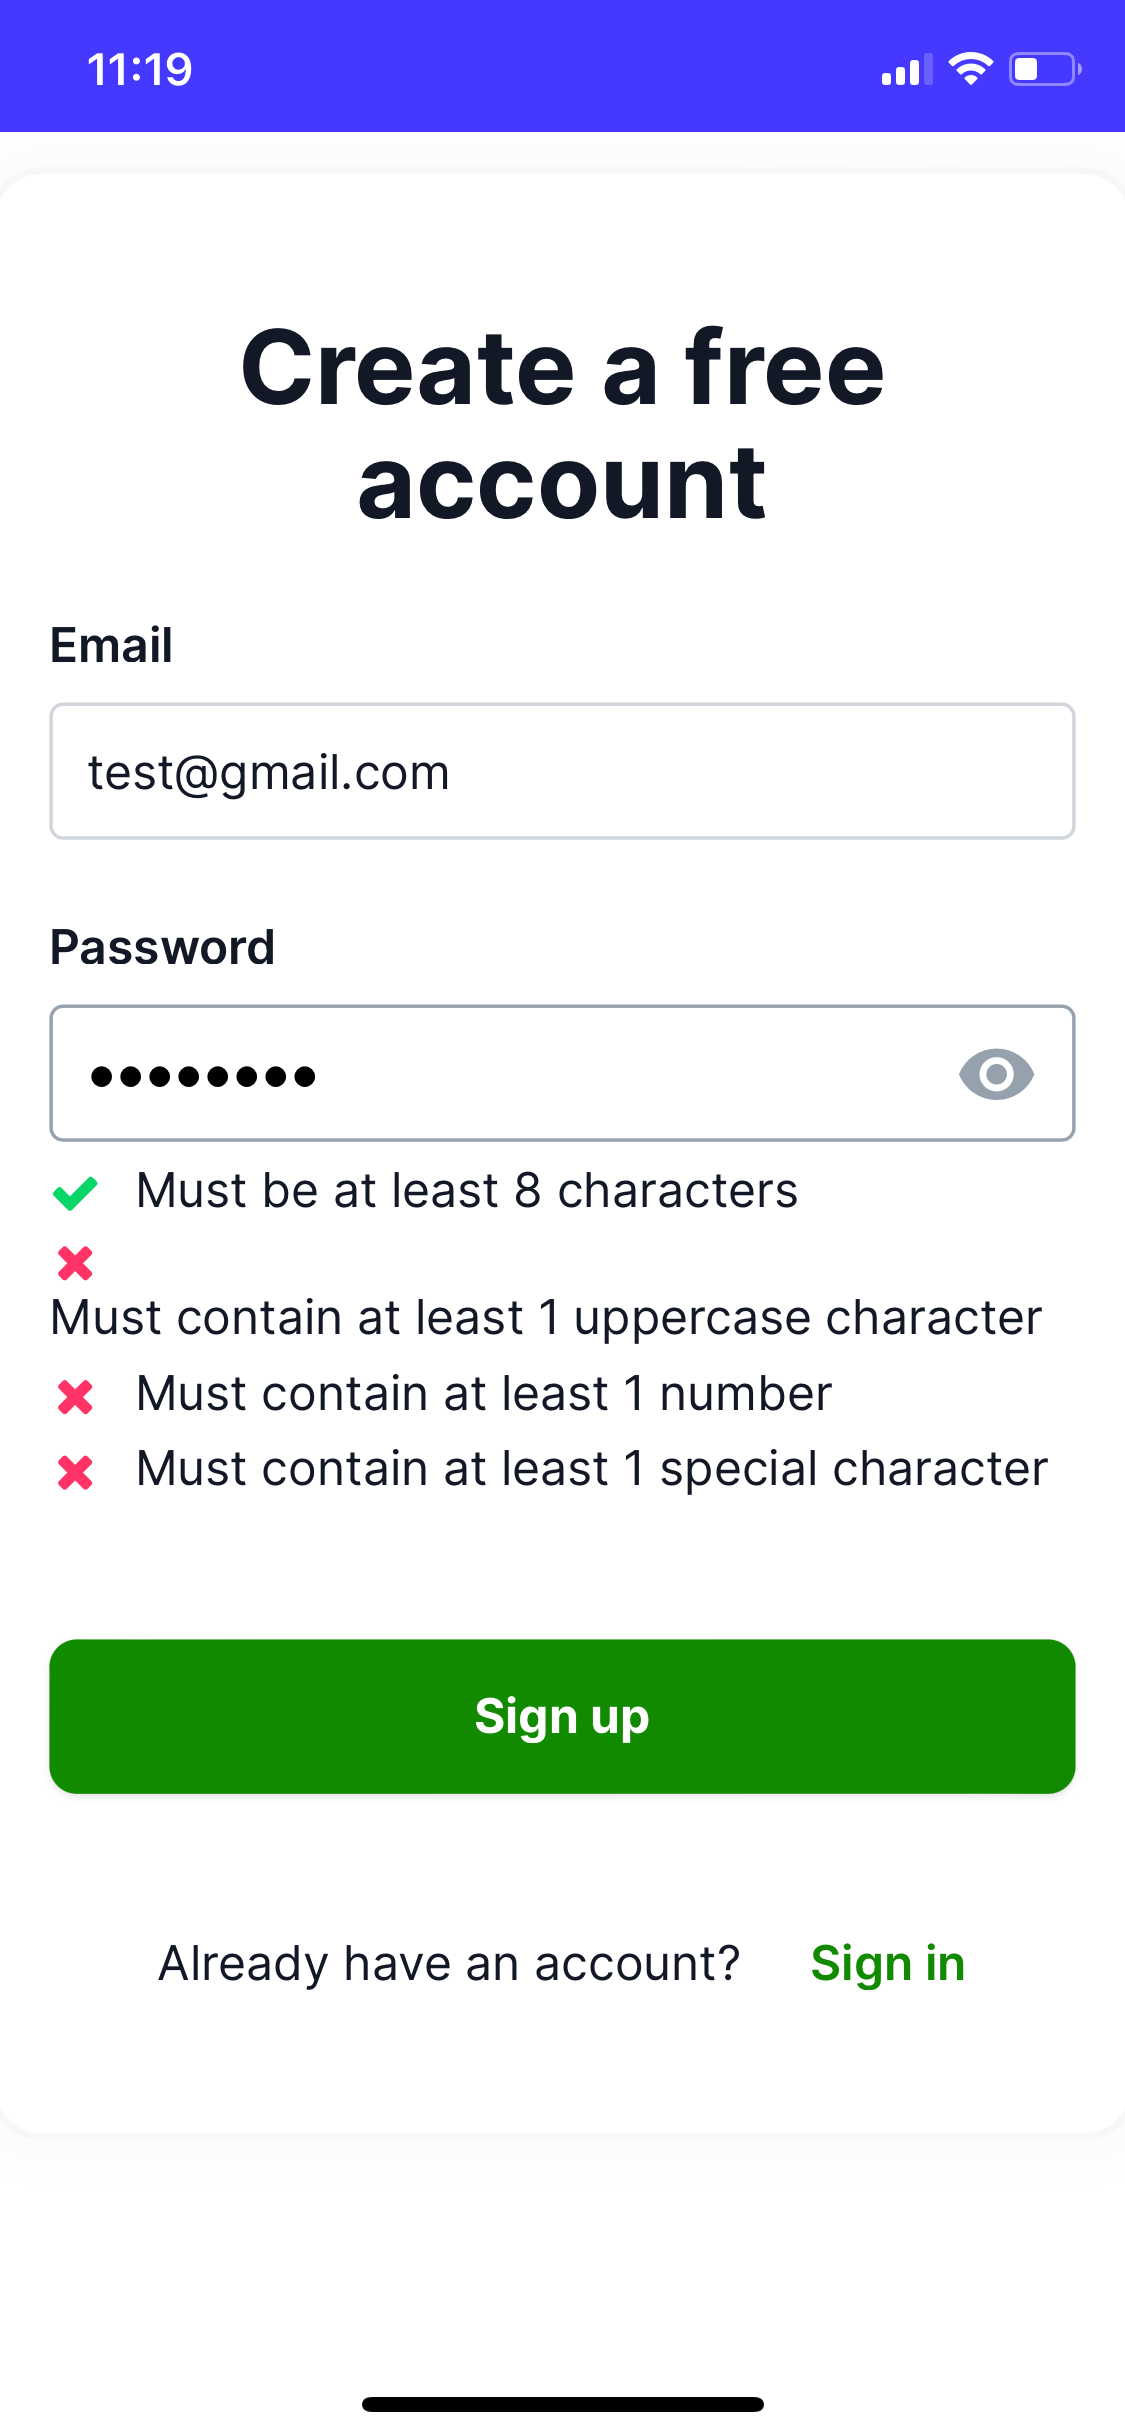Show password with the eye icon
1125x2436 pixels.
995,1074
